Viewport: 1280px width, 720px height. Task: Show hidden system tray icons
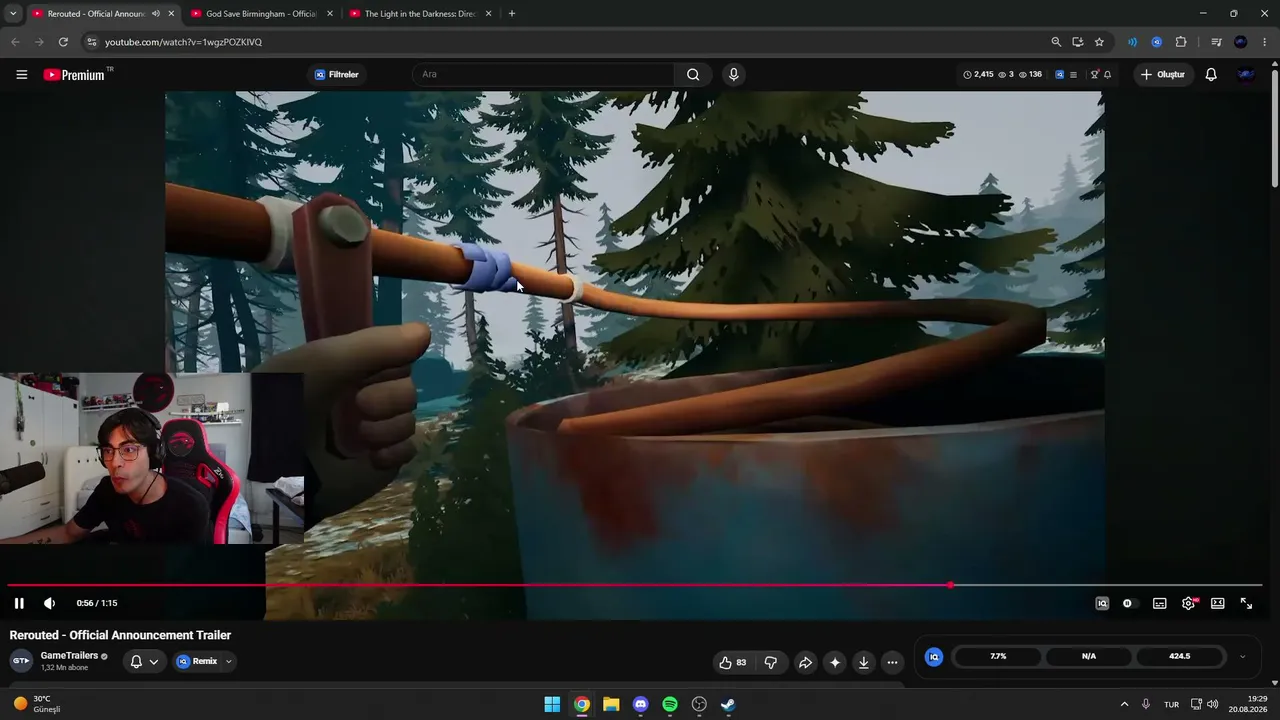[1124, 704]
